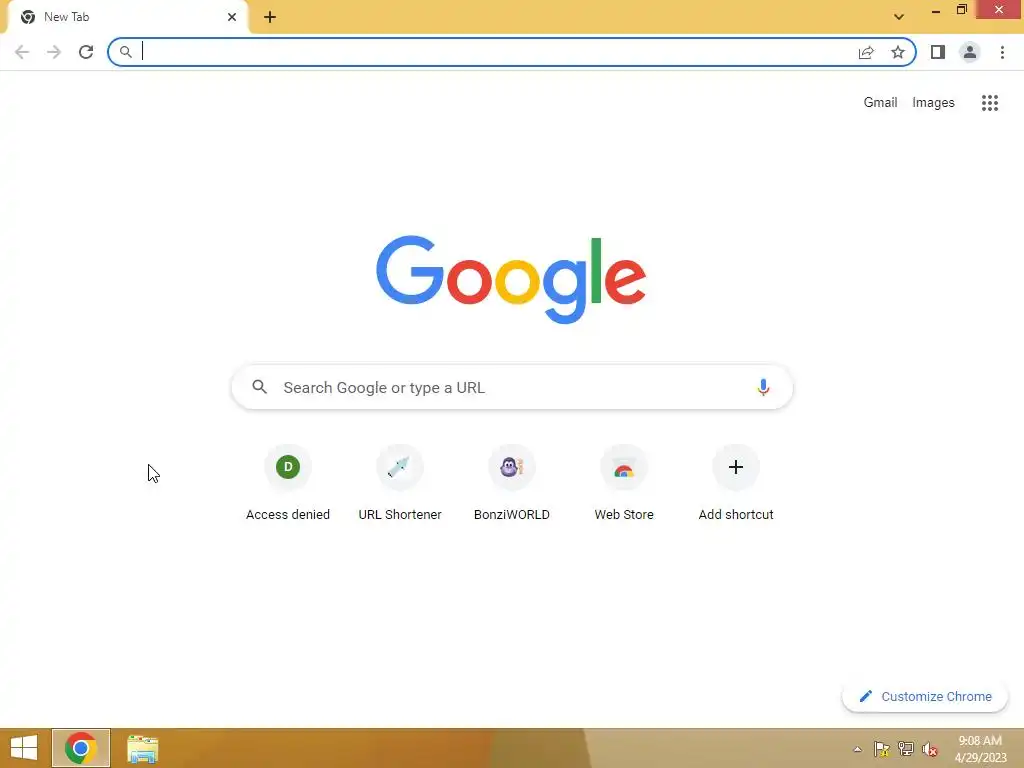
Task: Open the Google apps grid
Action: [x=990, y=103]
